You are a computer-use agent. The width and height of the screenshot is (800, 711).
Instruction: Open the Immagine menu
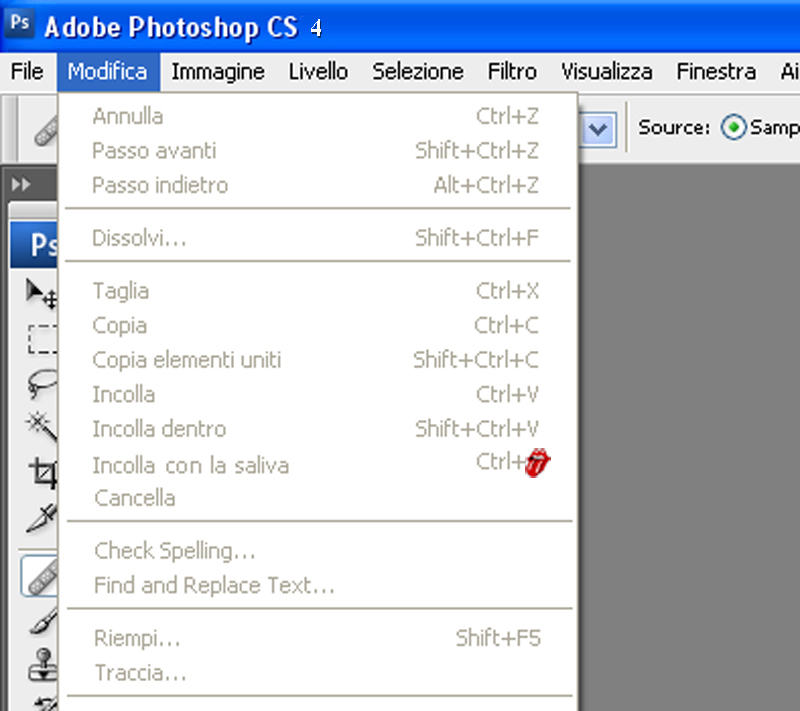[x=218, y=71]
